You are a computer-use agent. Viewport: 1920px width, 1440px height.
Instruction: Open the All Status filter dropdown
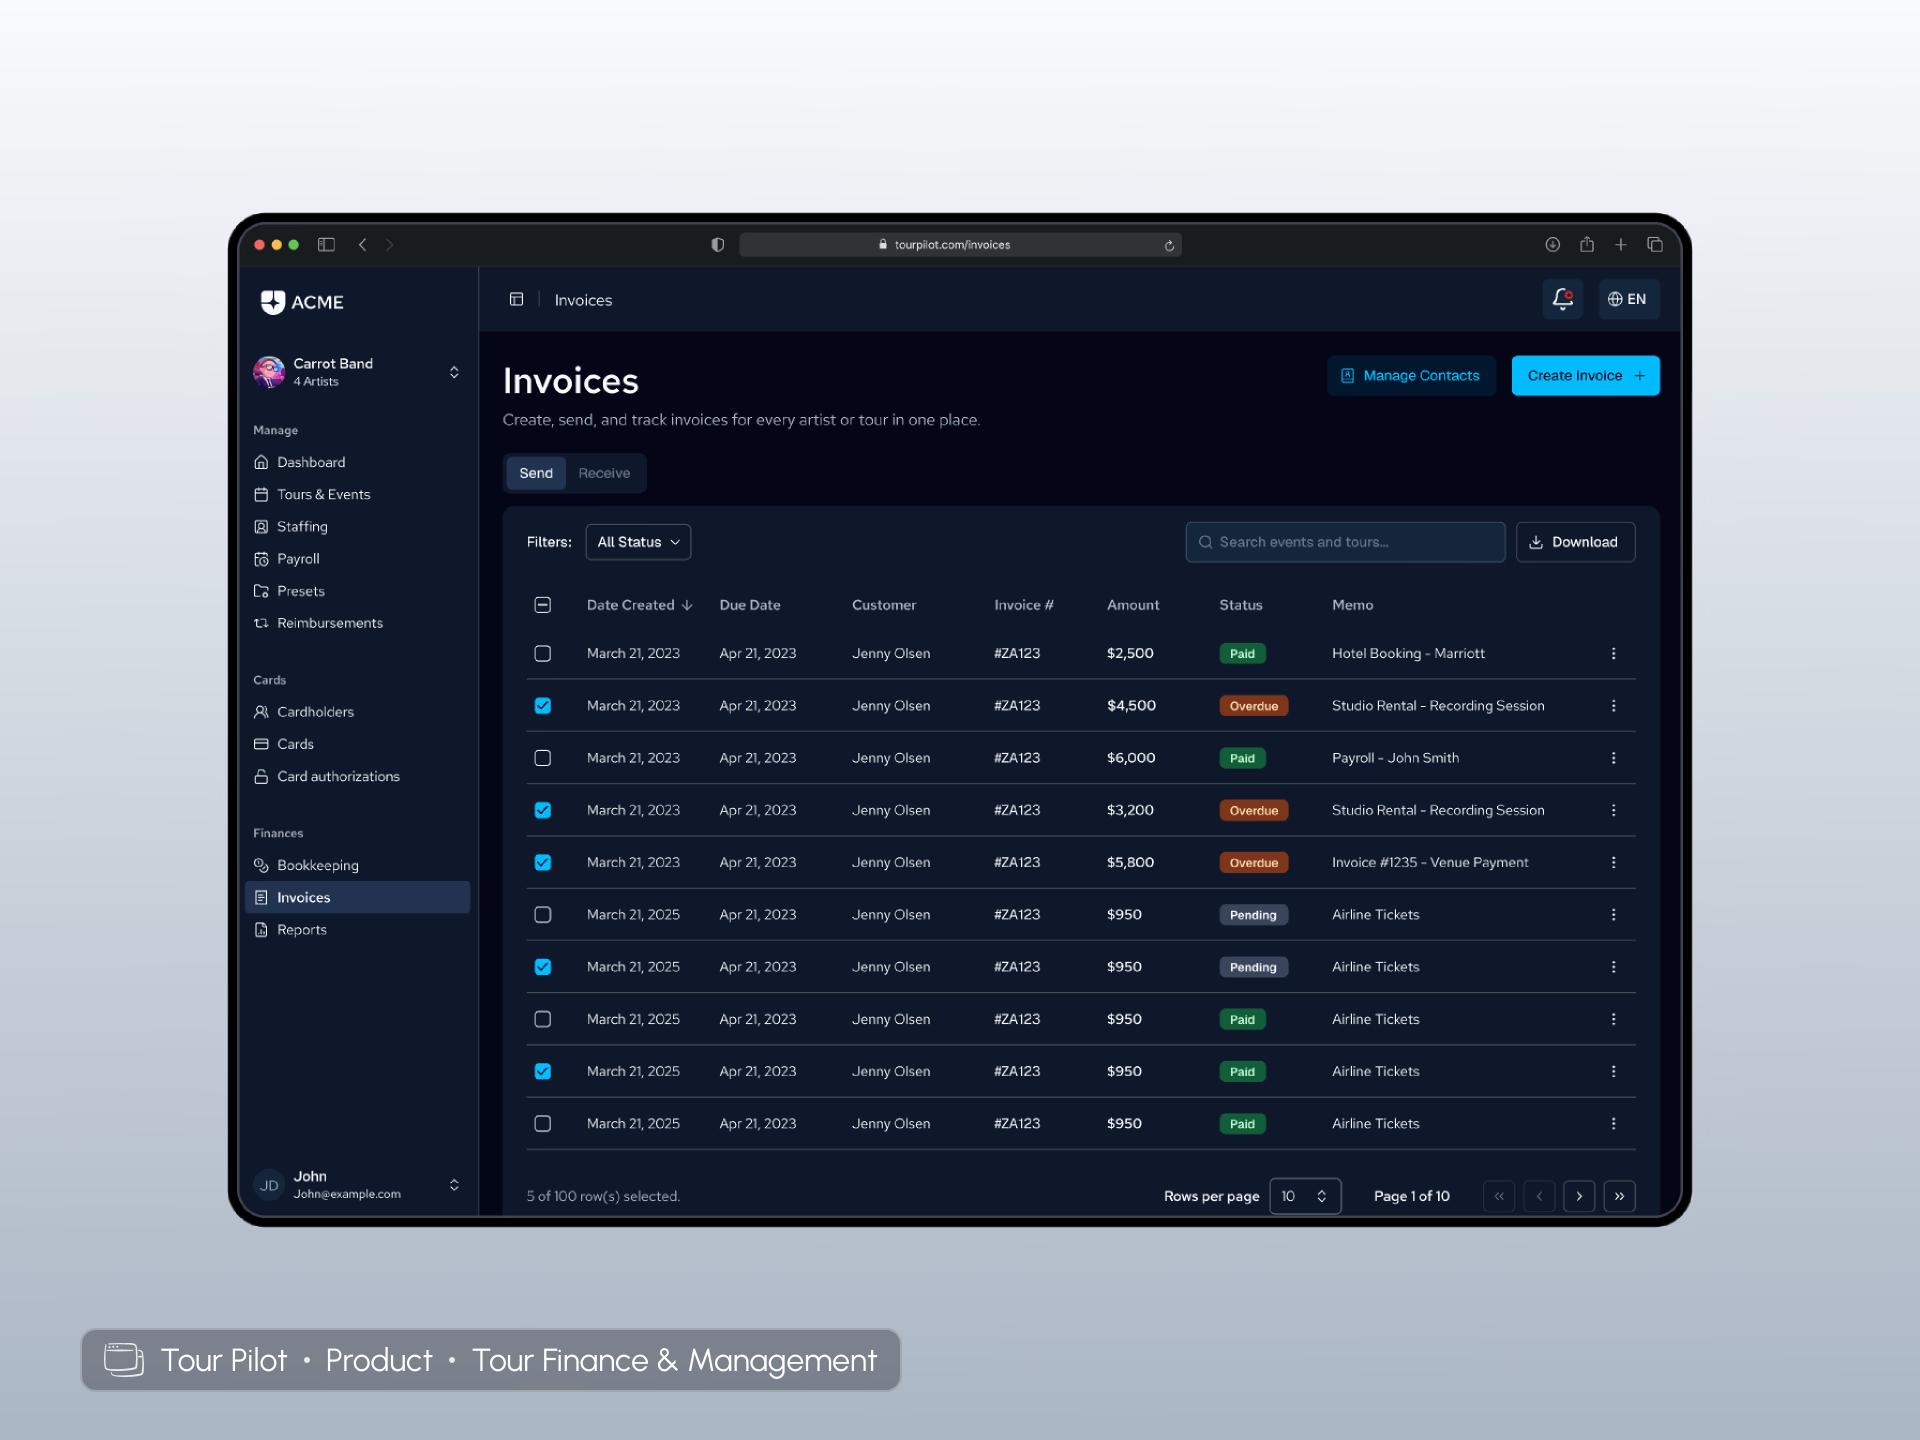click(638, 542)
